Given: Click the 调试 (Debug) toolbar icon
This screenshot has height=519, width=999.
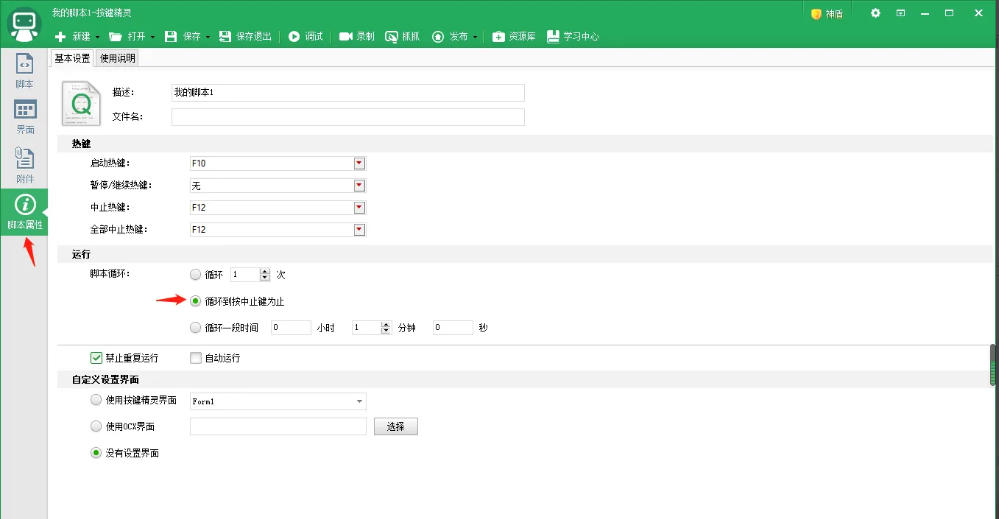Looking at the screenshot, I should (295, 36).
